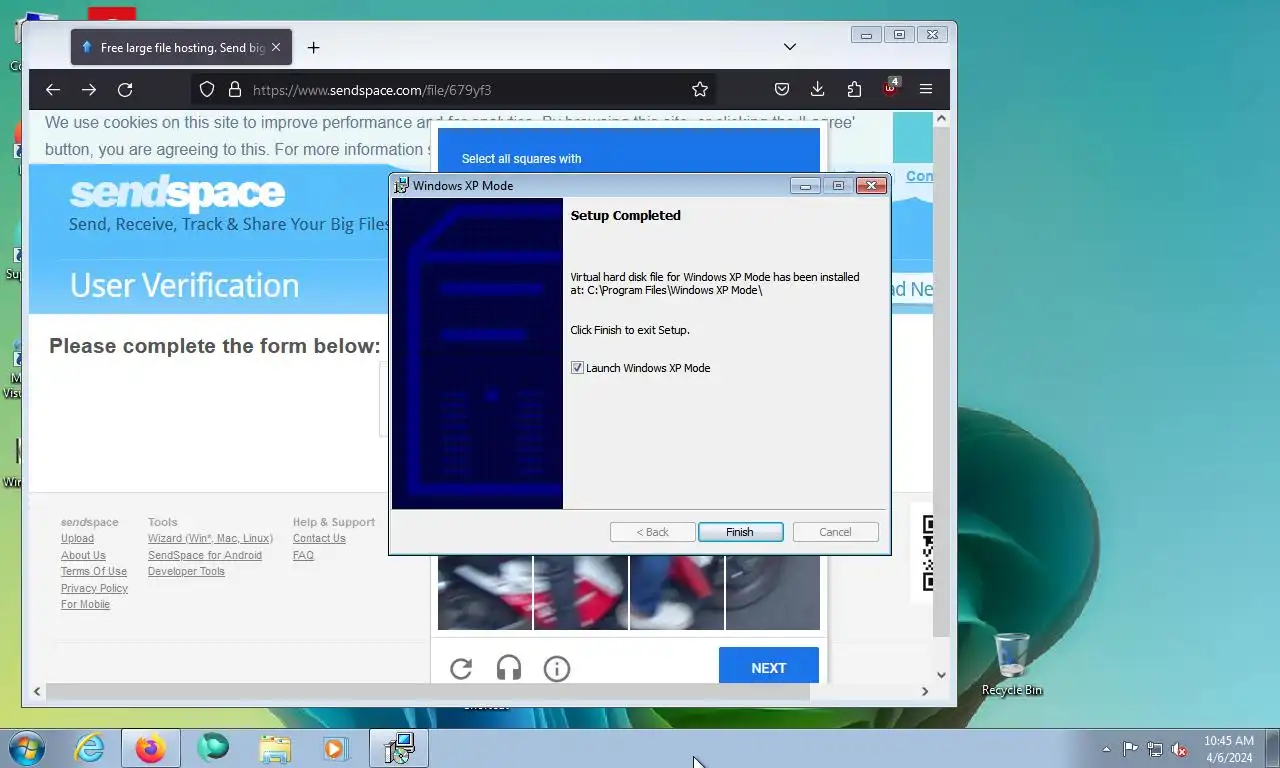Image resolution: width=1280 pixels, height=768 pixels.
Task: Open Windows Media Player from taskbar
Action: [335, 748]
